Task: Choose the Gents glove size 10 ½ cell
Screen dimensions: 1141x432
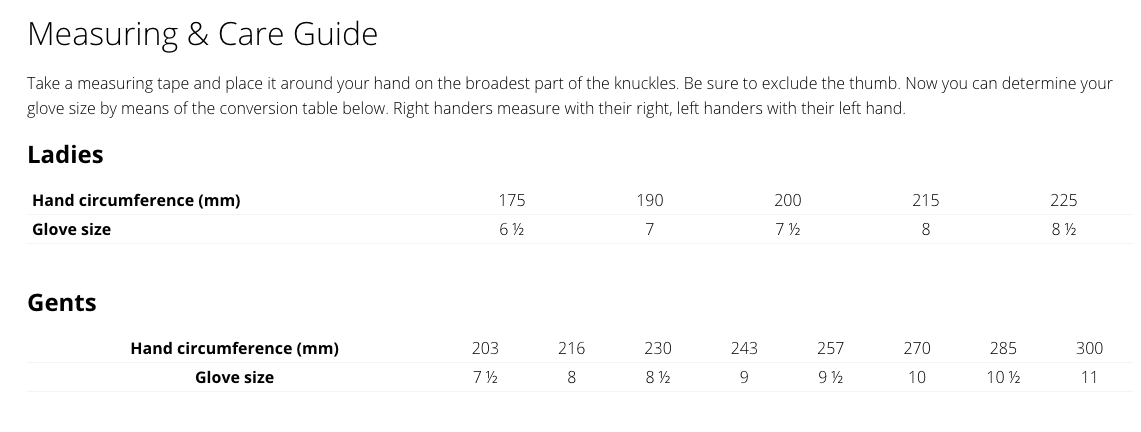Action: tap(1003, 377)
